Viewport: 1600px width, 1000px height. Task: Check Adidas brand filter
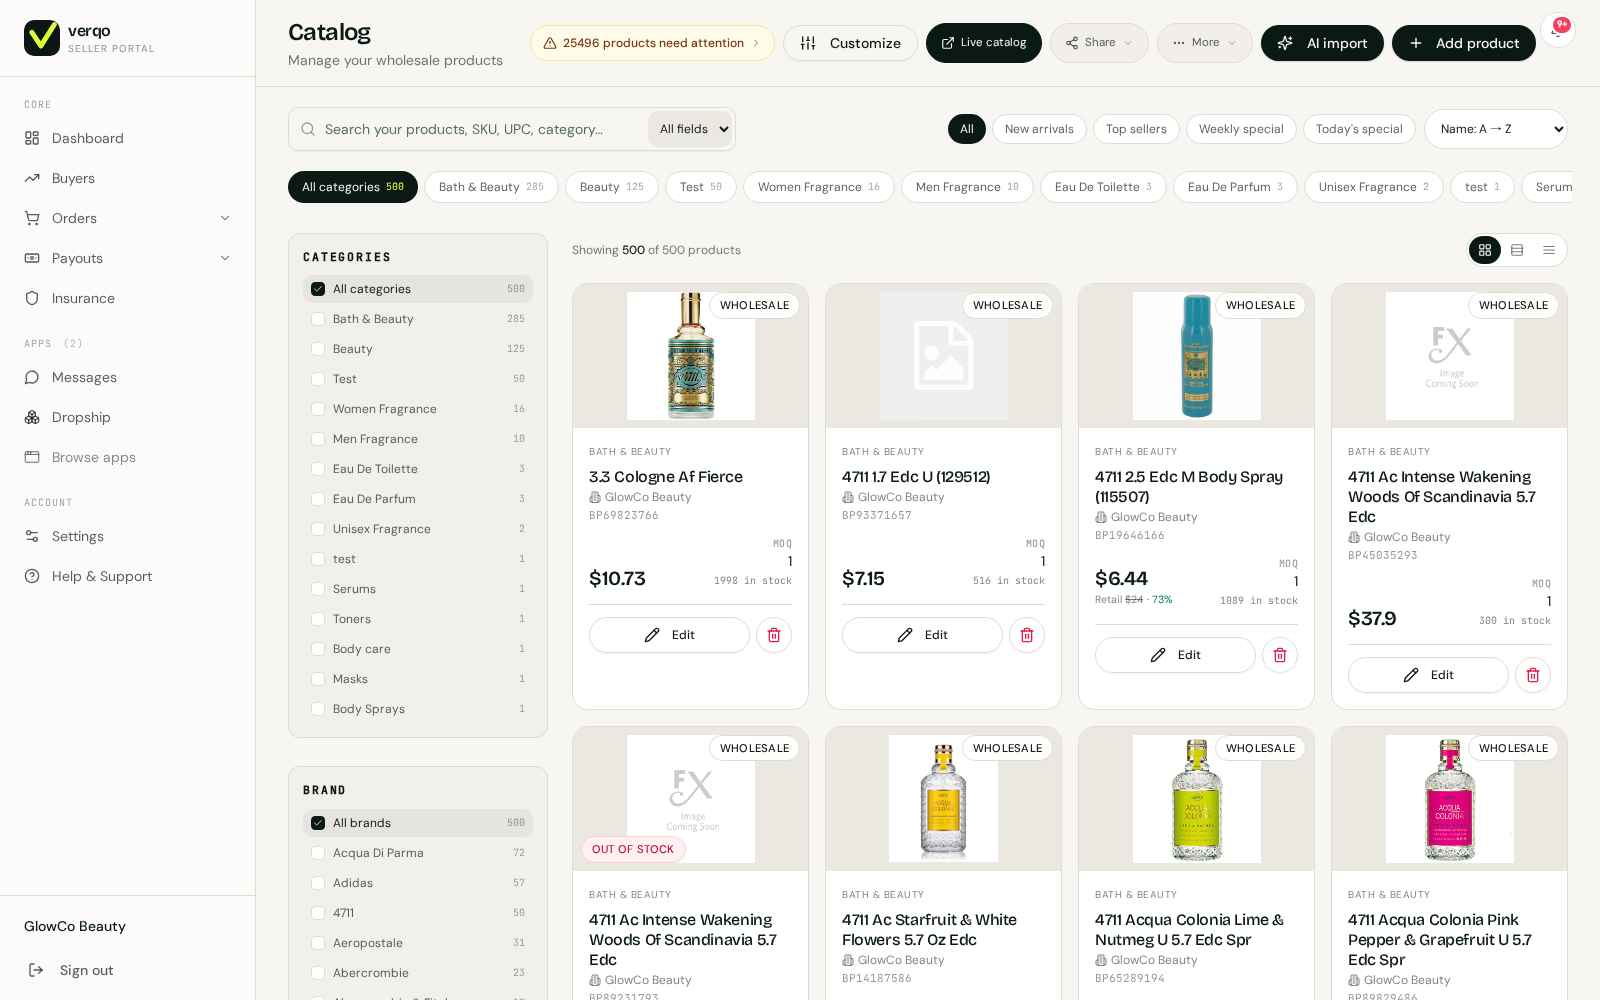tap(318, 883)
